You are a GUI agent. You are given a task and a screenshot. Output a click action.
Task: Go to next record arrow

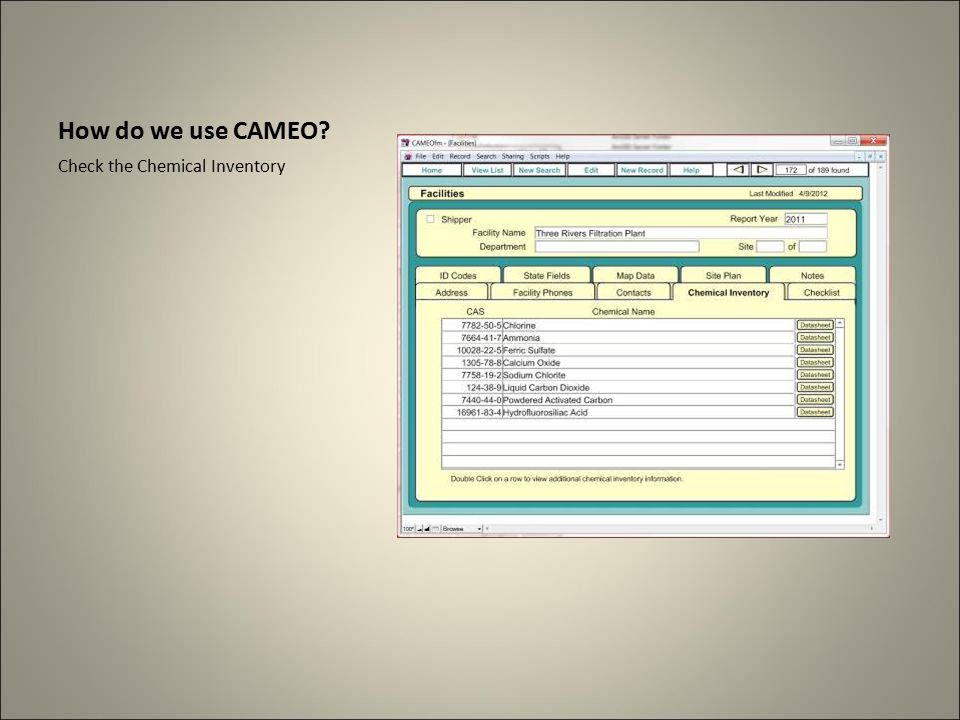[x=761, y=170]
